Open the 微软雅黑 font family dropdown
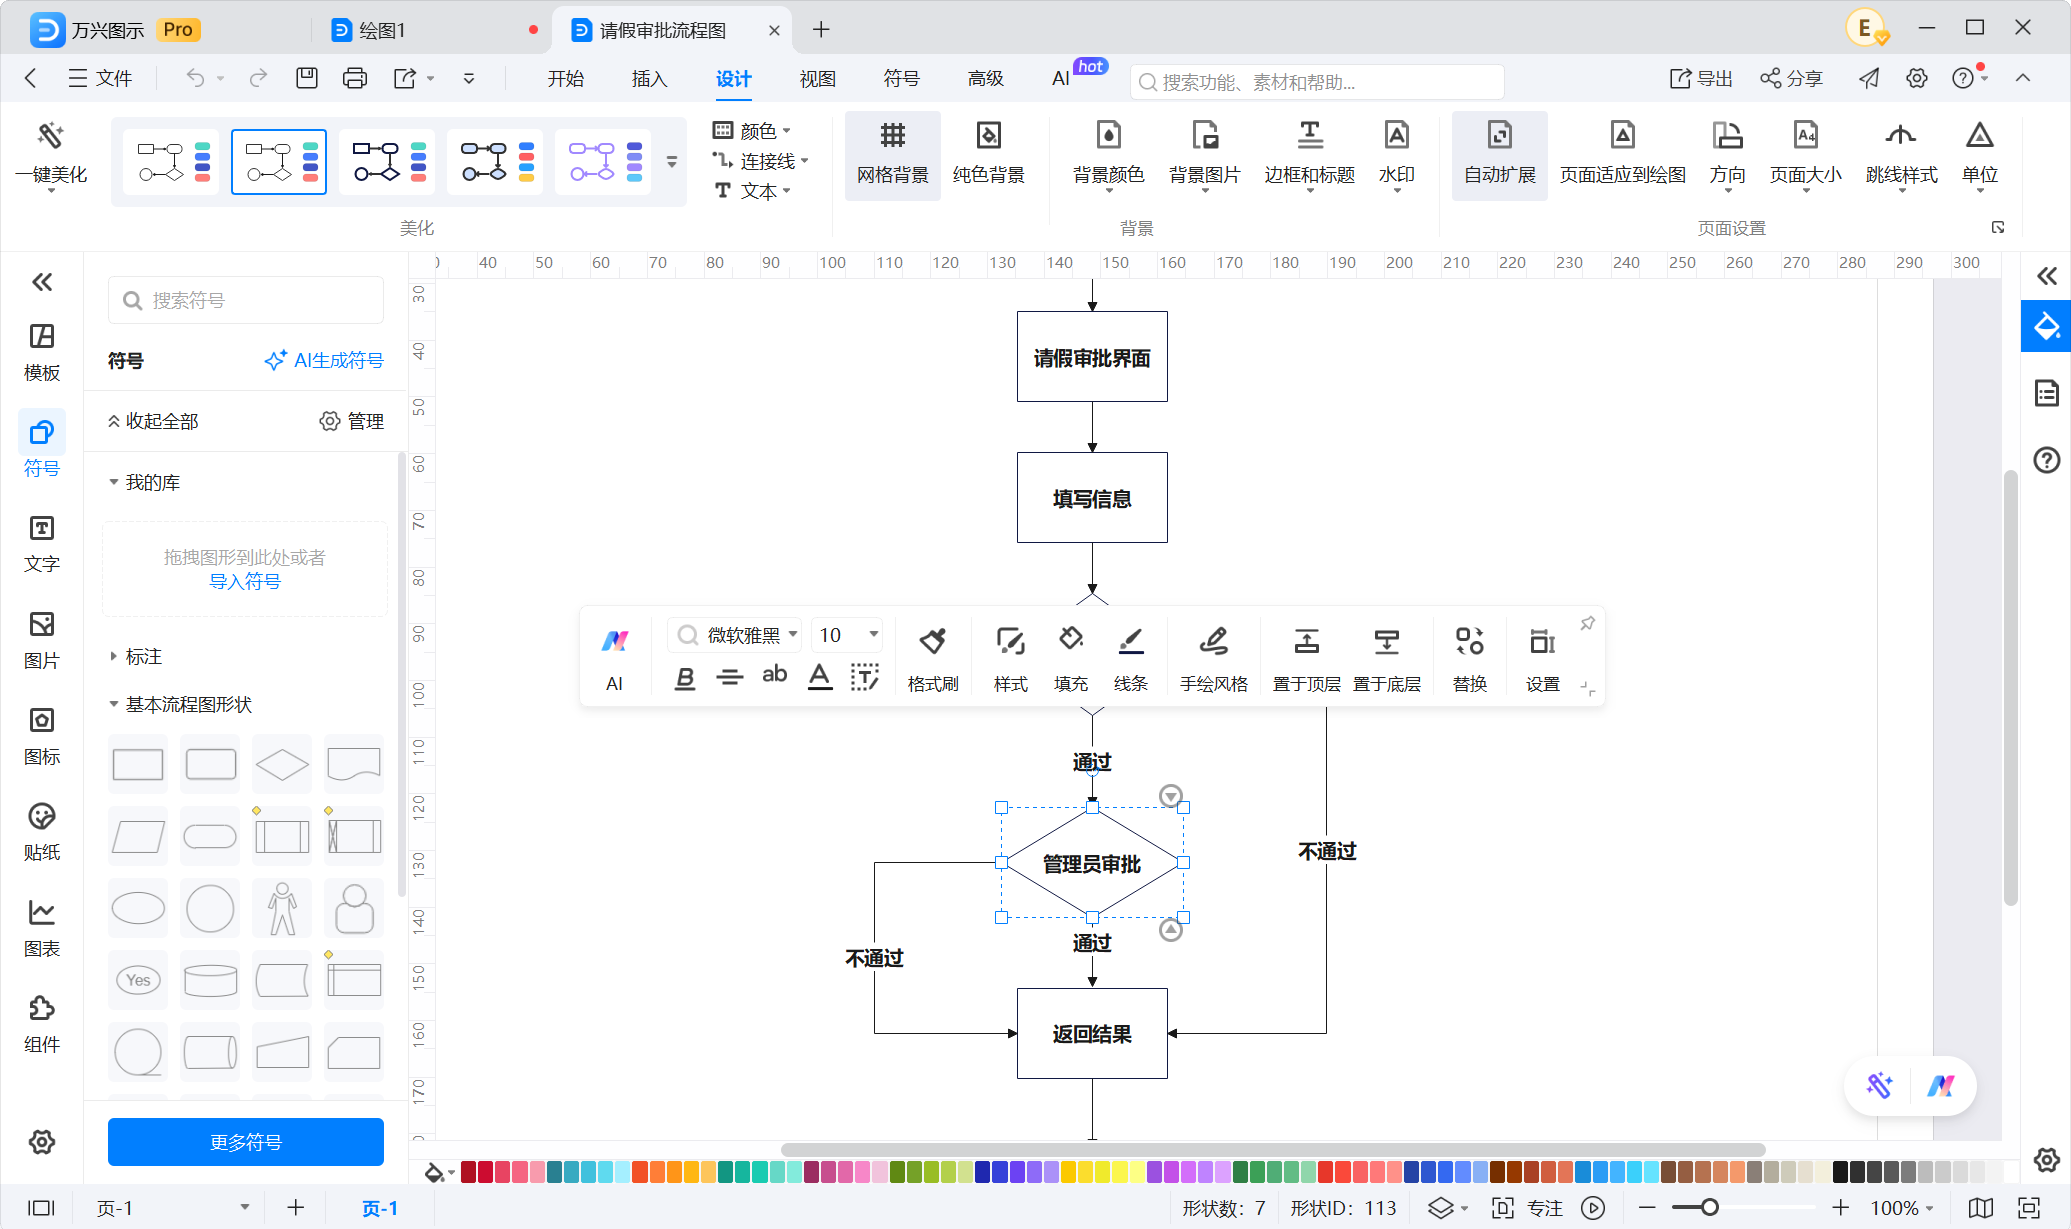2071x1229 pixels. 734,635
